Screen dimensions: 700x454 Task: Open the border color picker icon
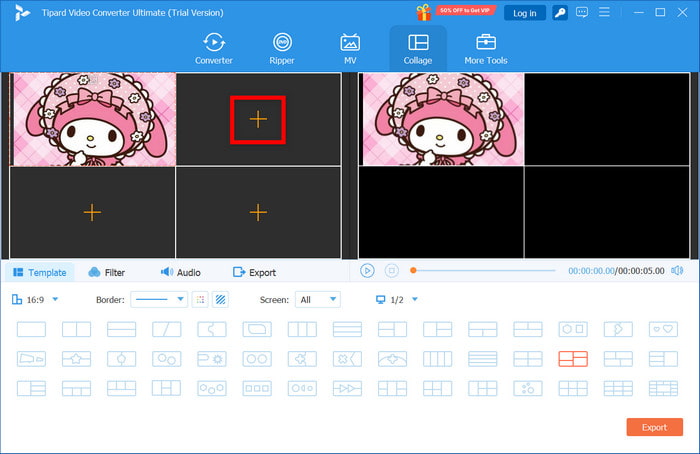(200, 300)
